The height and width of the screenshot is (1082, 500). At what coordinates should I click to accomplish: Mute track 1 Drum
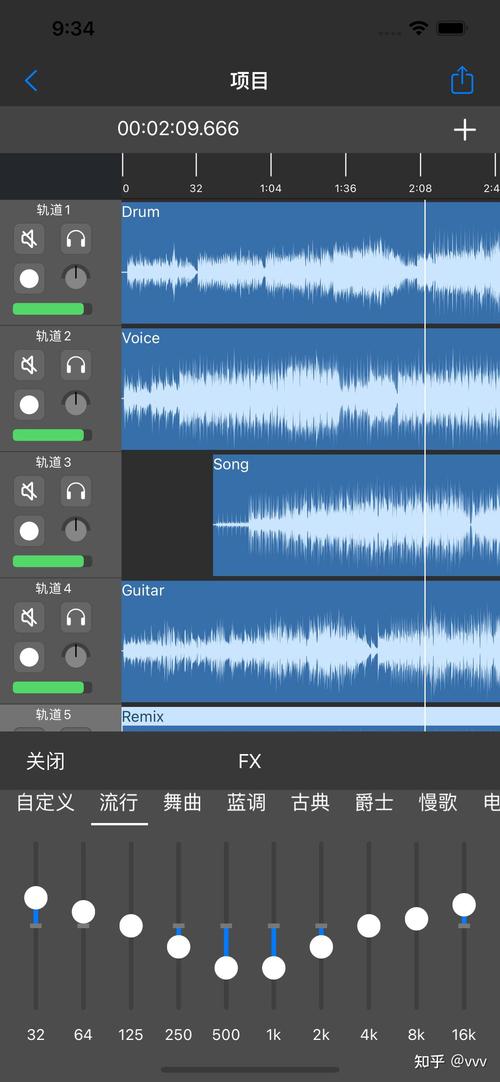[x=29, y=239]
